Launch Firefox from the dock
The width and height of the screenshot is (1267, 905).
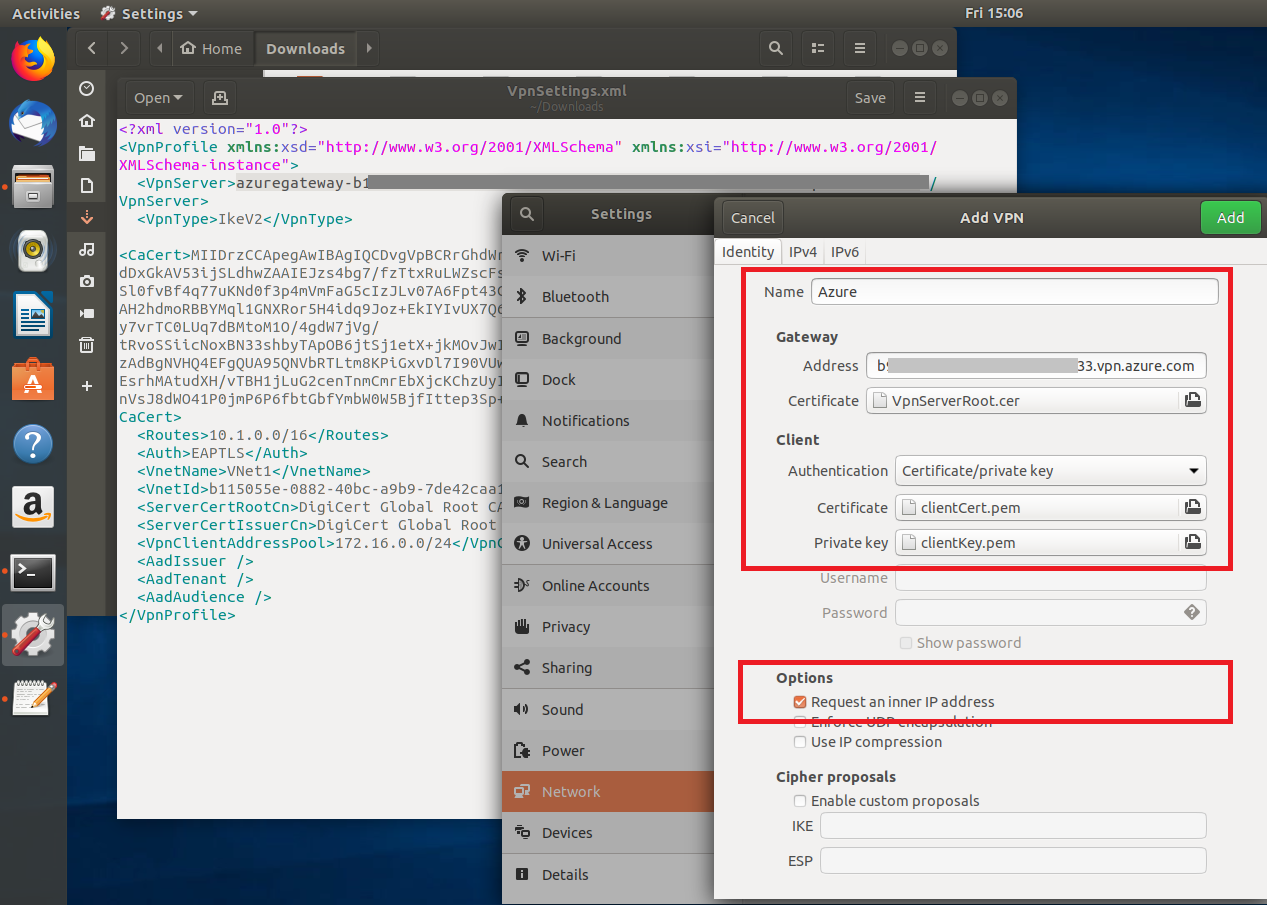[x=33, y=60]
